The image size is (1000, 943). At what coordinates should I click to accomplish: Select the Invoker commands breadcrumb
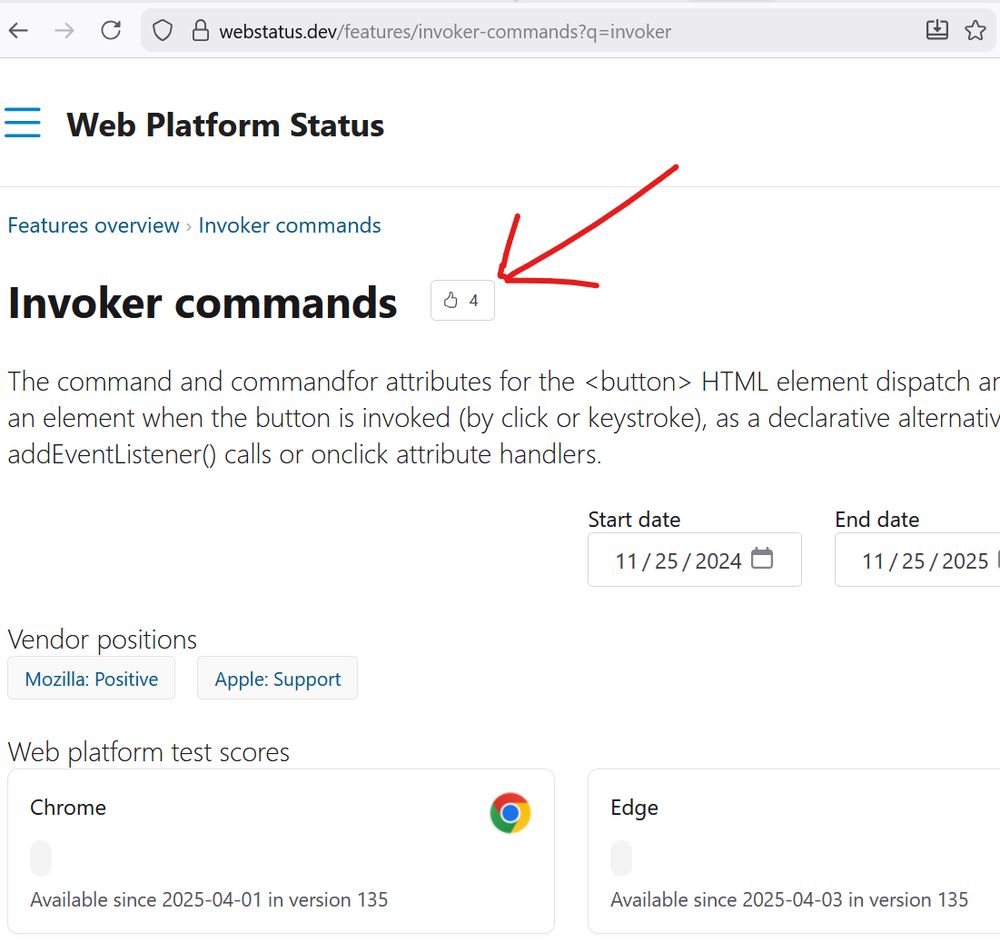pos(289,225)
